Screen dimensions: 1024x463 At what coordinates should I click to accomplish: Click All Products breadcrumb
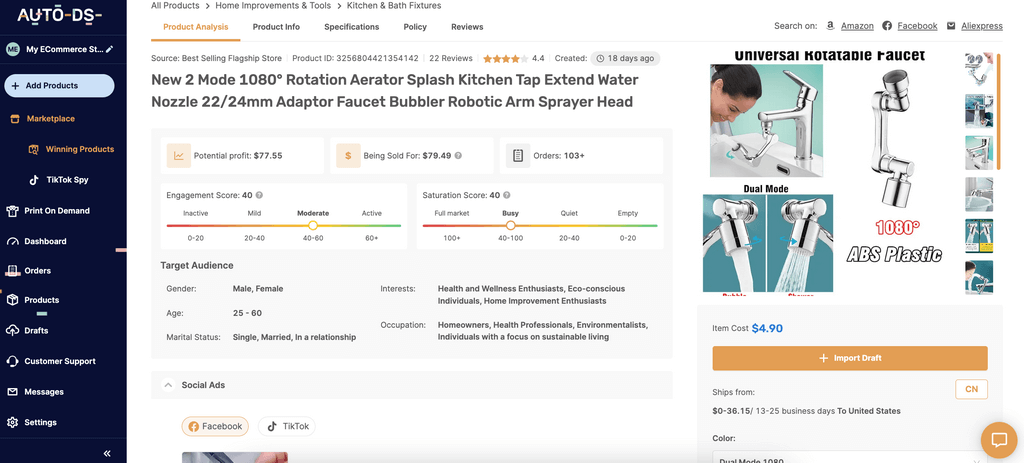175,6
